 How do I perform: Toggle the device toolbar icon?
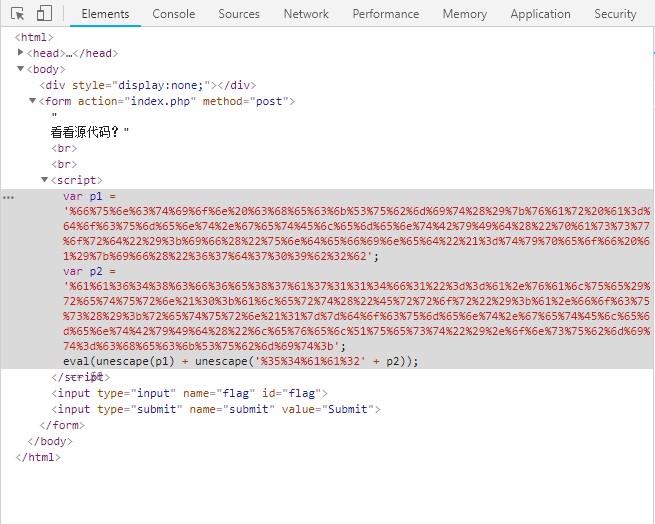tap(44, 13)
